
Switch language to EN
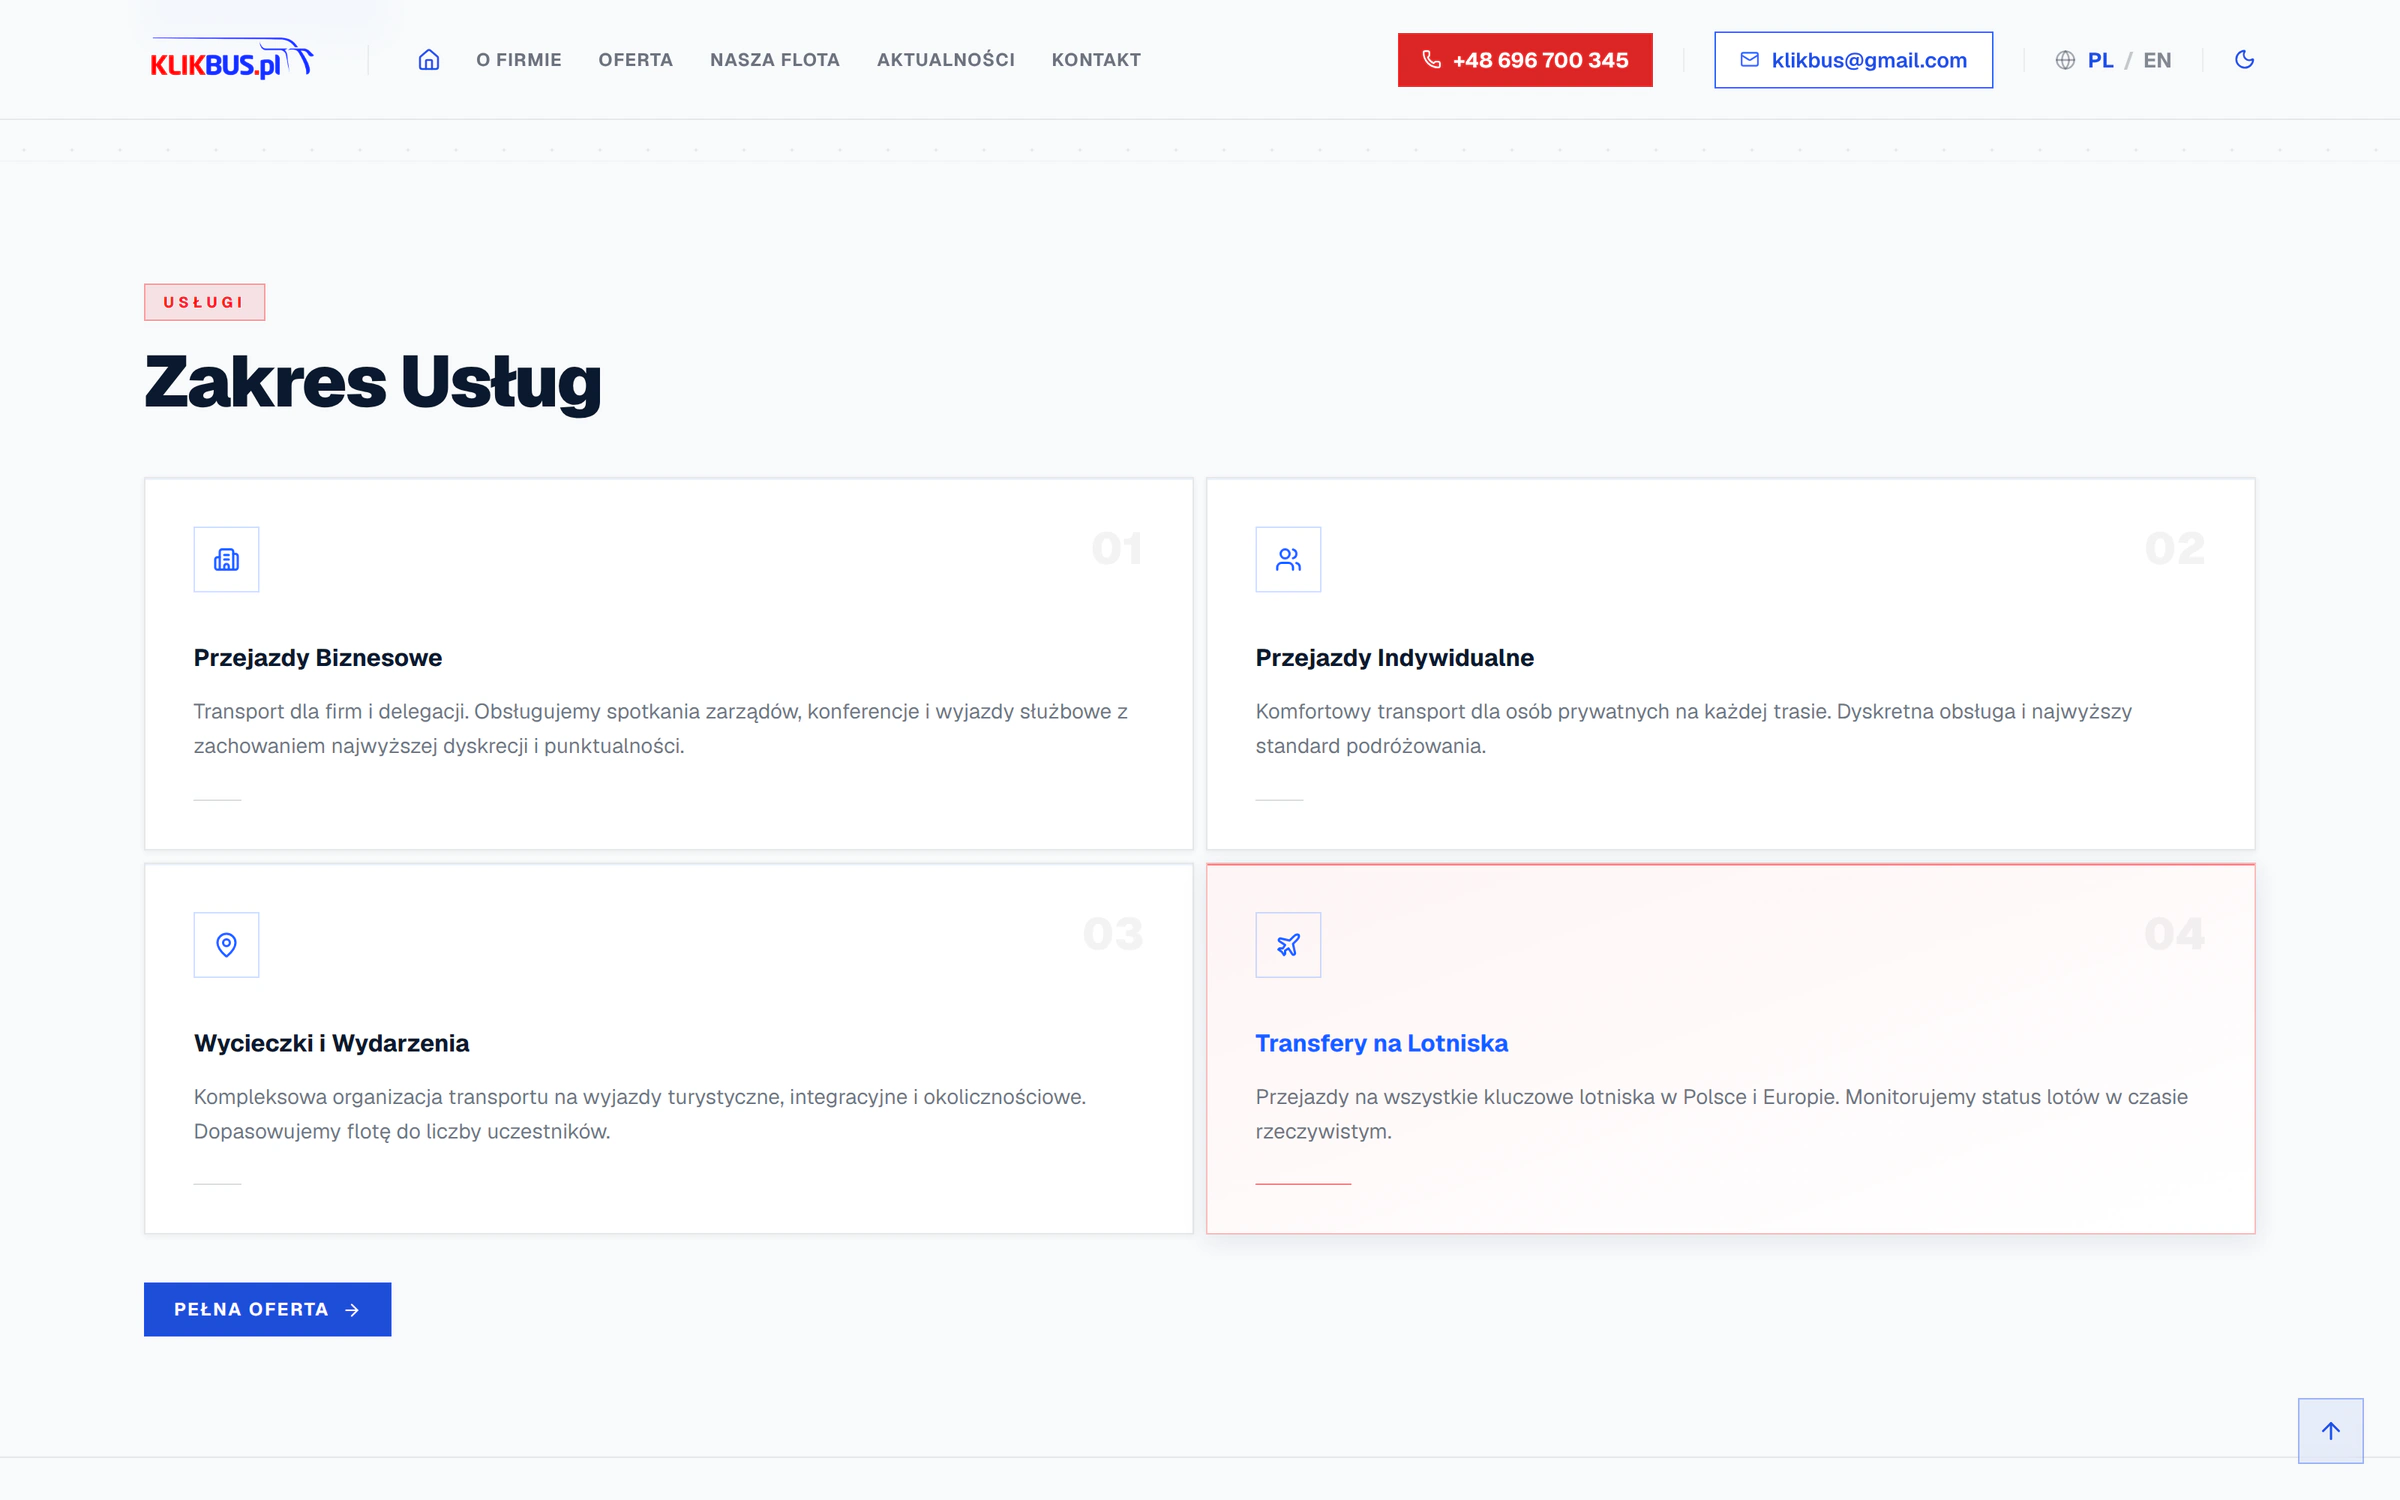tap(2157, 60)
